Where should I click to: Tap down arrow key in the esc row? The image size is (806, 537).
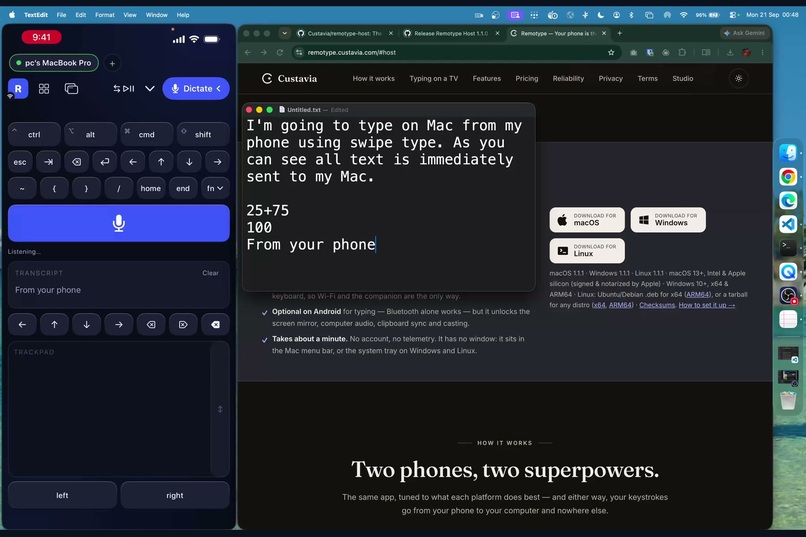[x=189, y=162]
